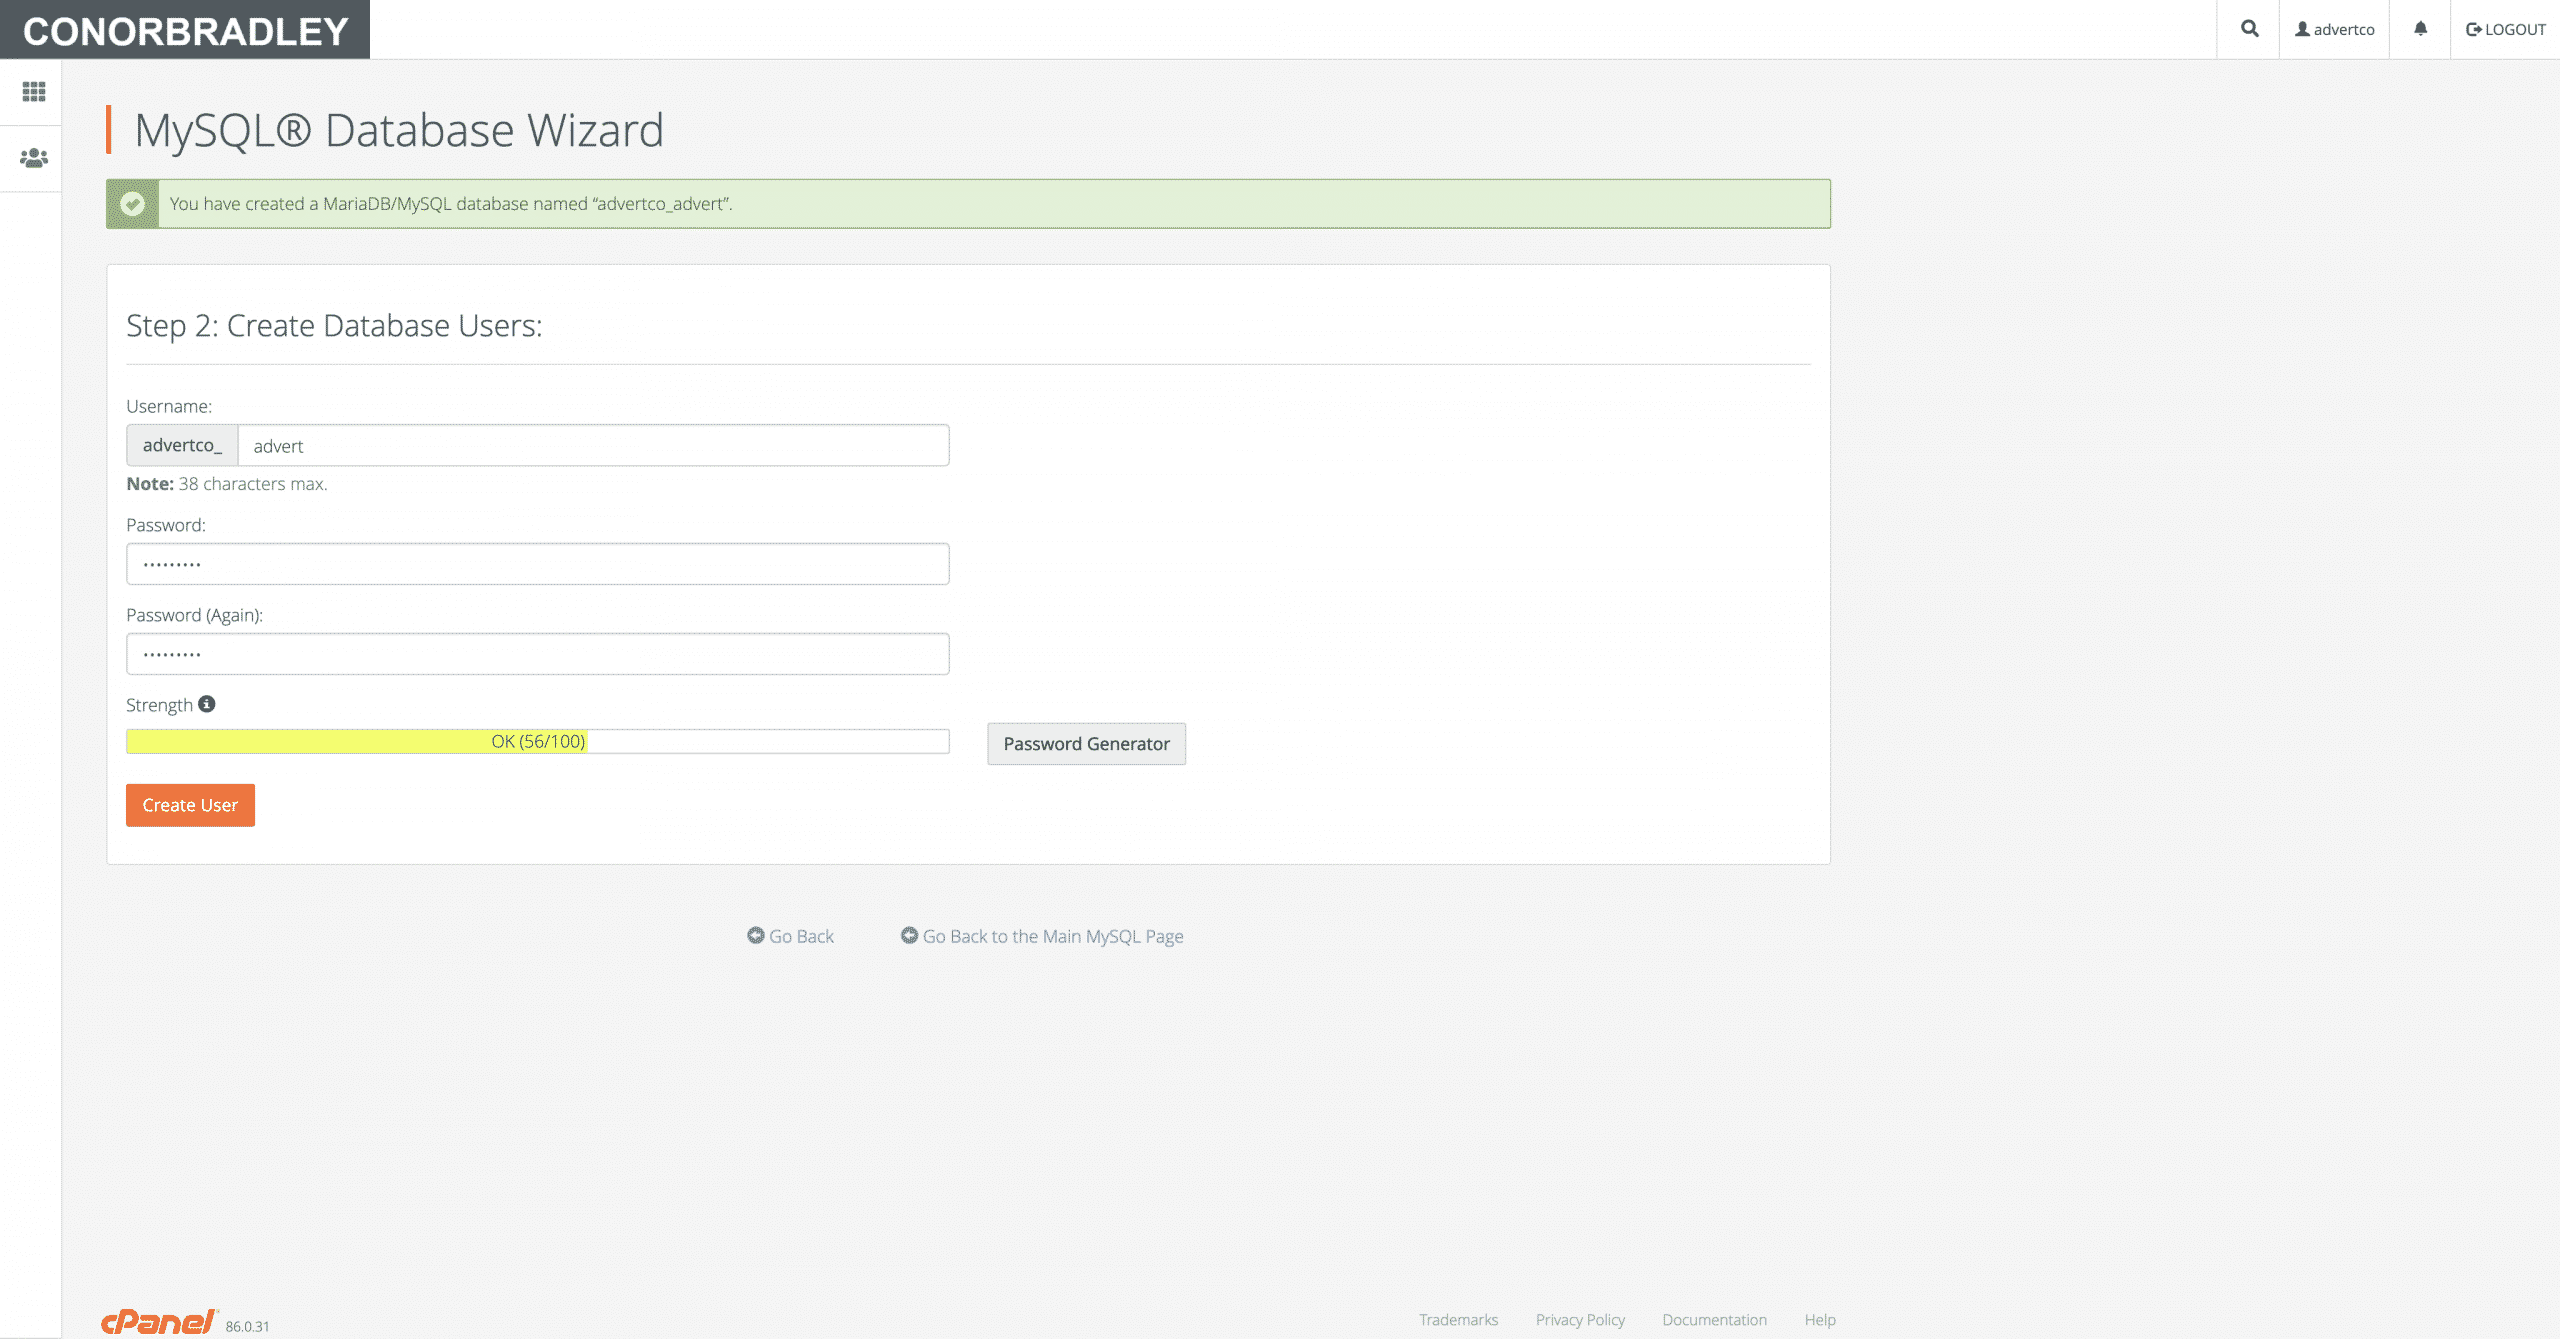
Task: Open the advertco user menu
Action: click(2334, 29)
